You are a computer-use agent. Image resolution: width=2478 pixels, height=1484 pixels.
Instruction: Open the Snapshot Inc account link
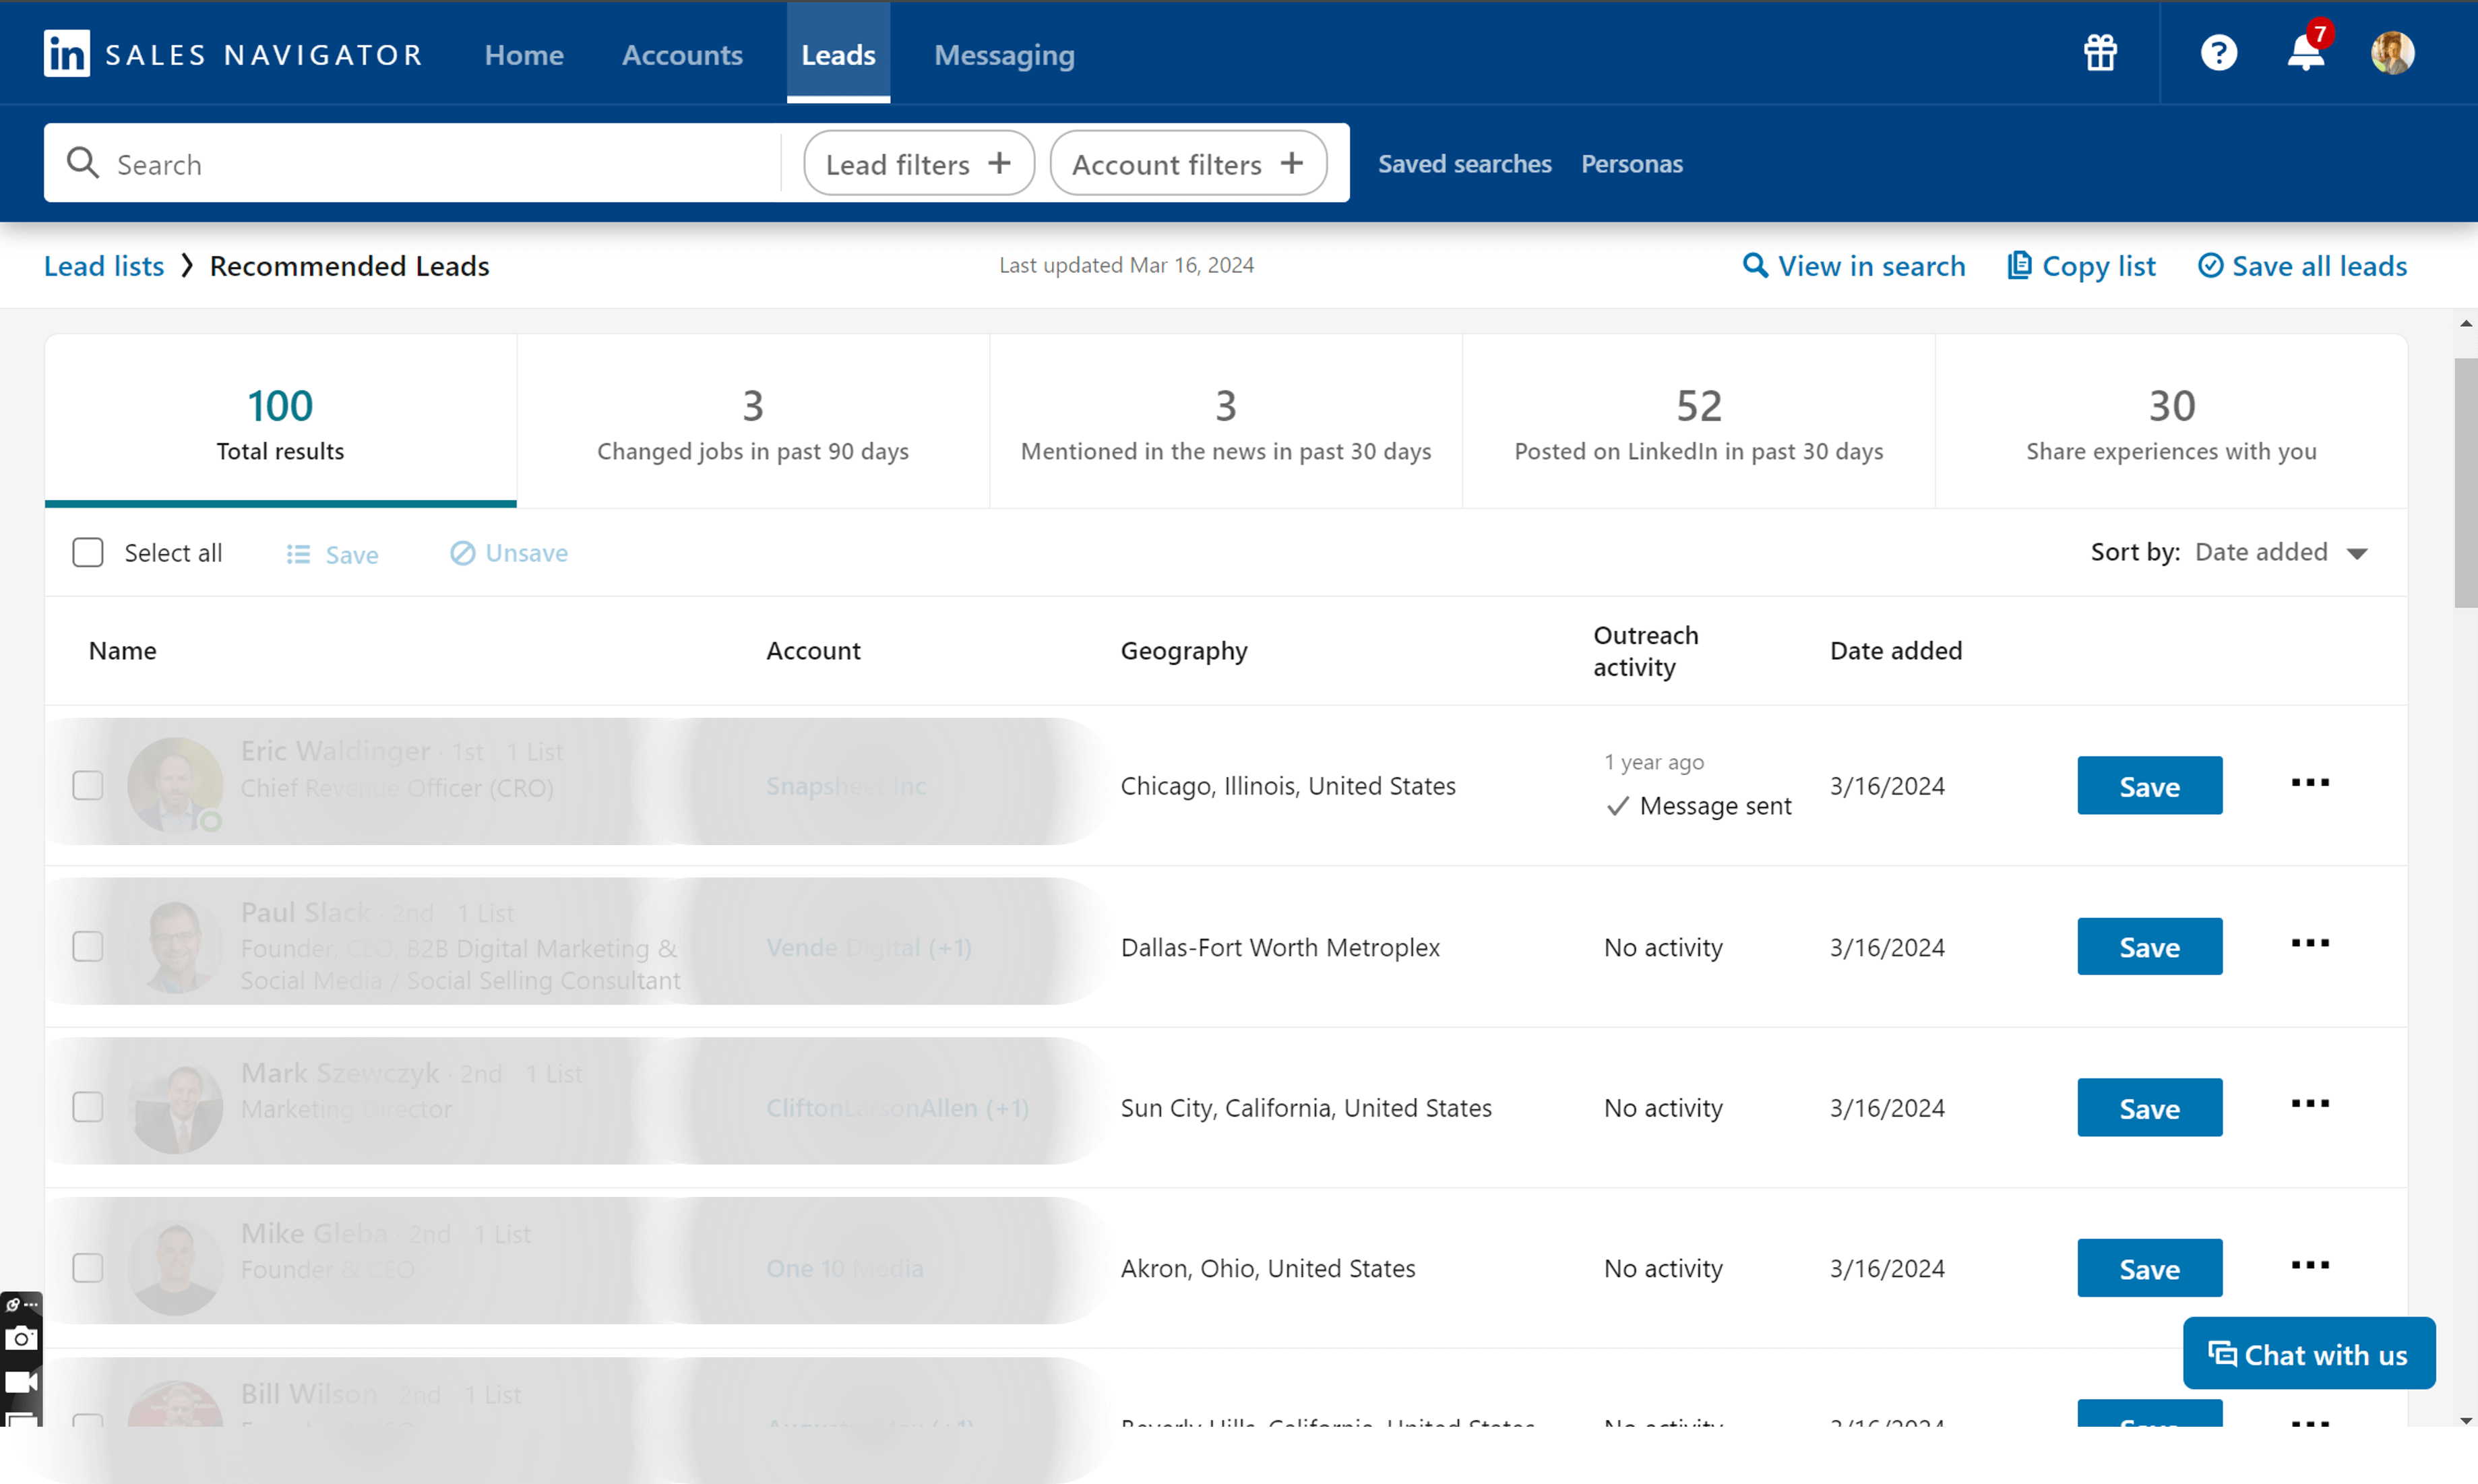click(846, 786)
